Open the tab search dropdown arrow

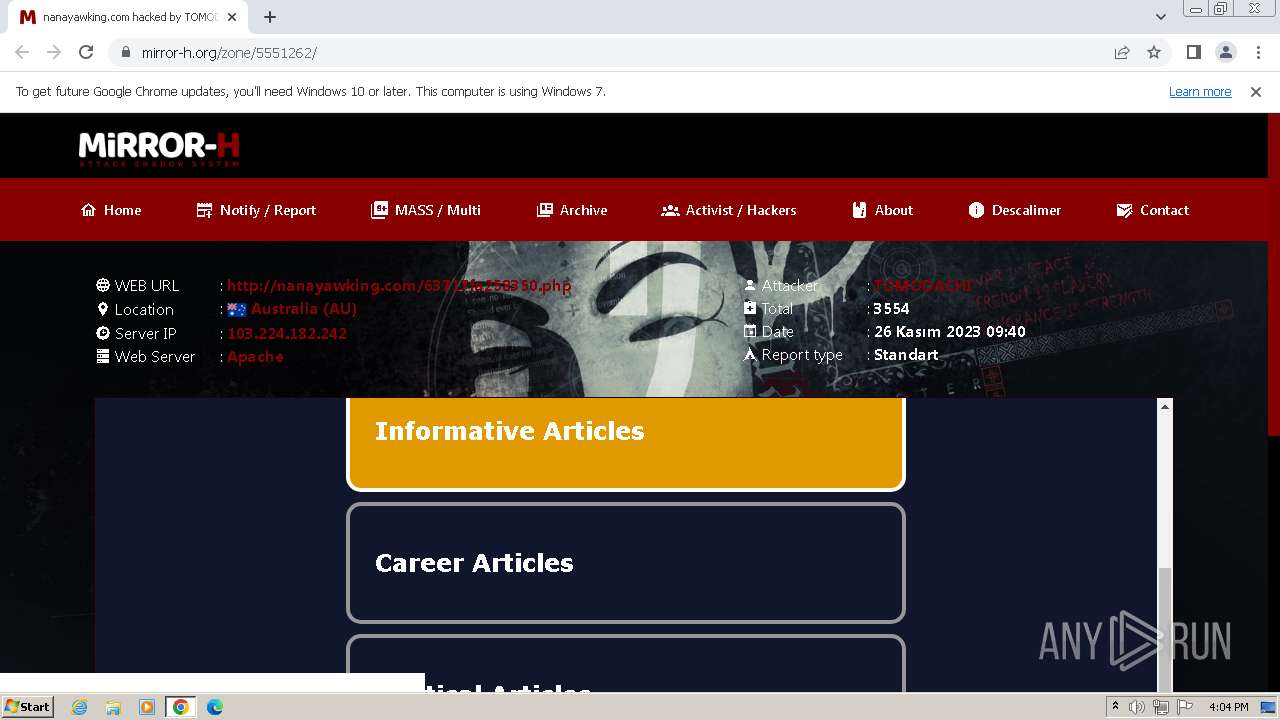(x=1160, y=16)
